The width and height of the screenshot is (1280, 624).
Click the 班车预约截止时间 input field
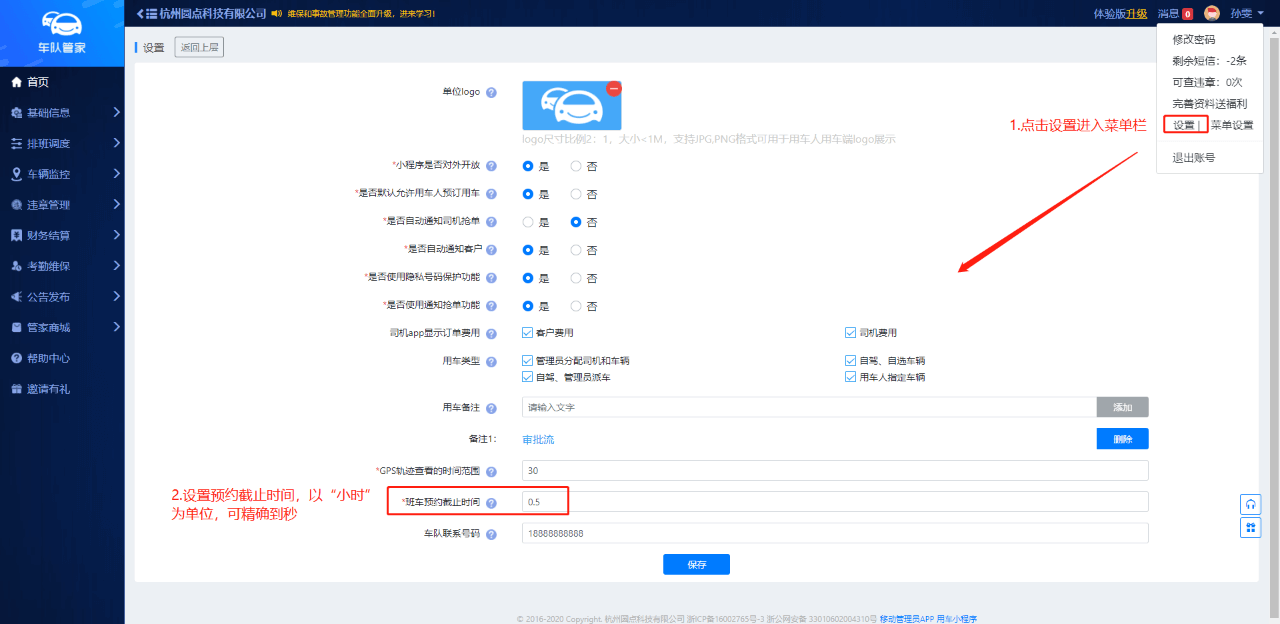coord(834,502)
